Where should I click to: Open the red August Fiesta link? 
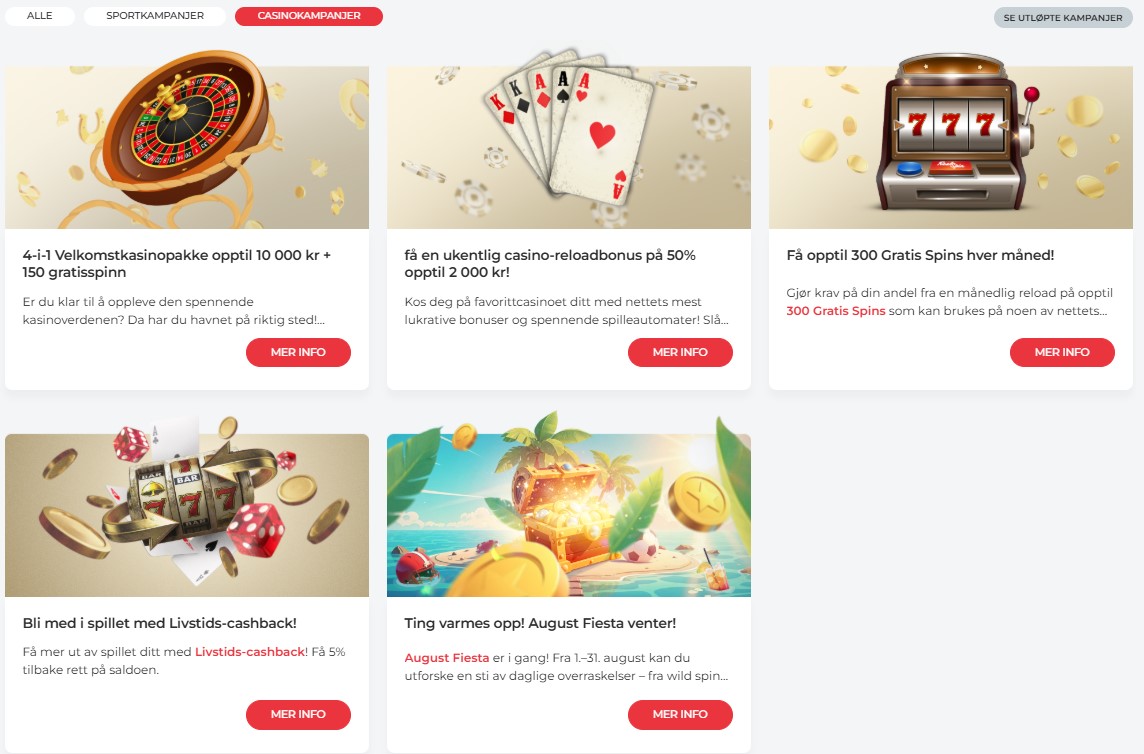coord(447,658)
